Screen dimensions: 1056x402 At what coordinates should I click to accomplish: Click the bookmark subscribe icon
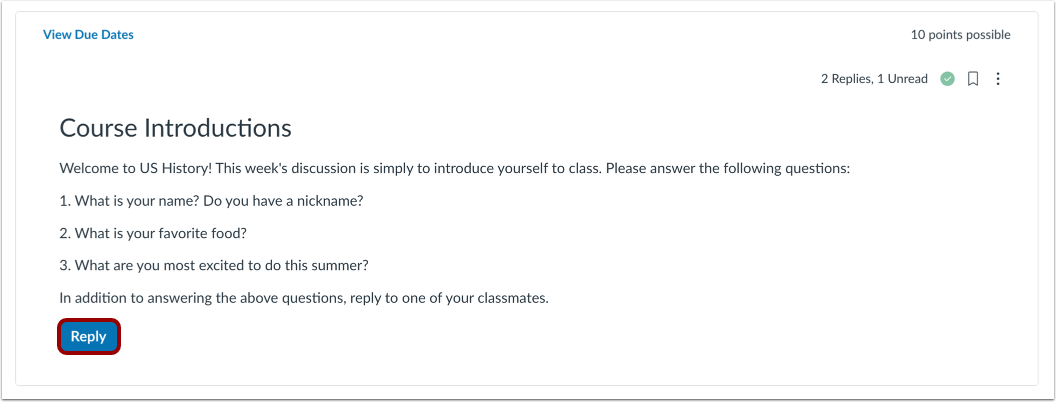972,79
